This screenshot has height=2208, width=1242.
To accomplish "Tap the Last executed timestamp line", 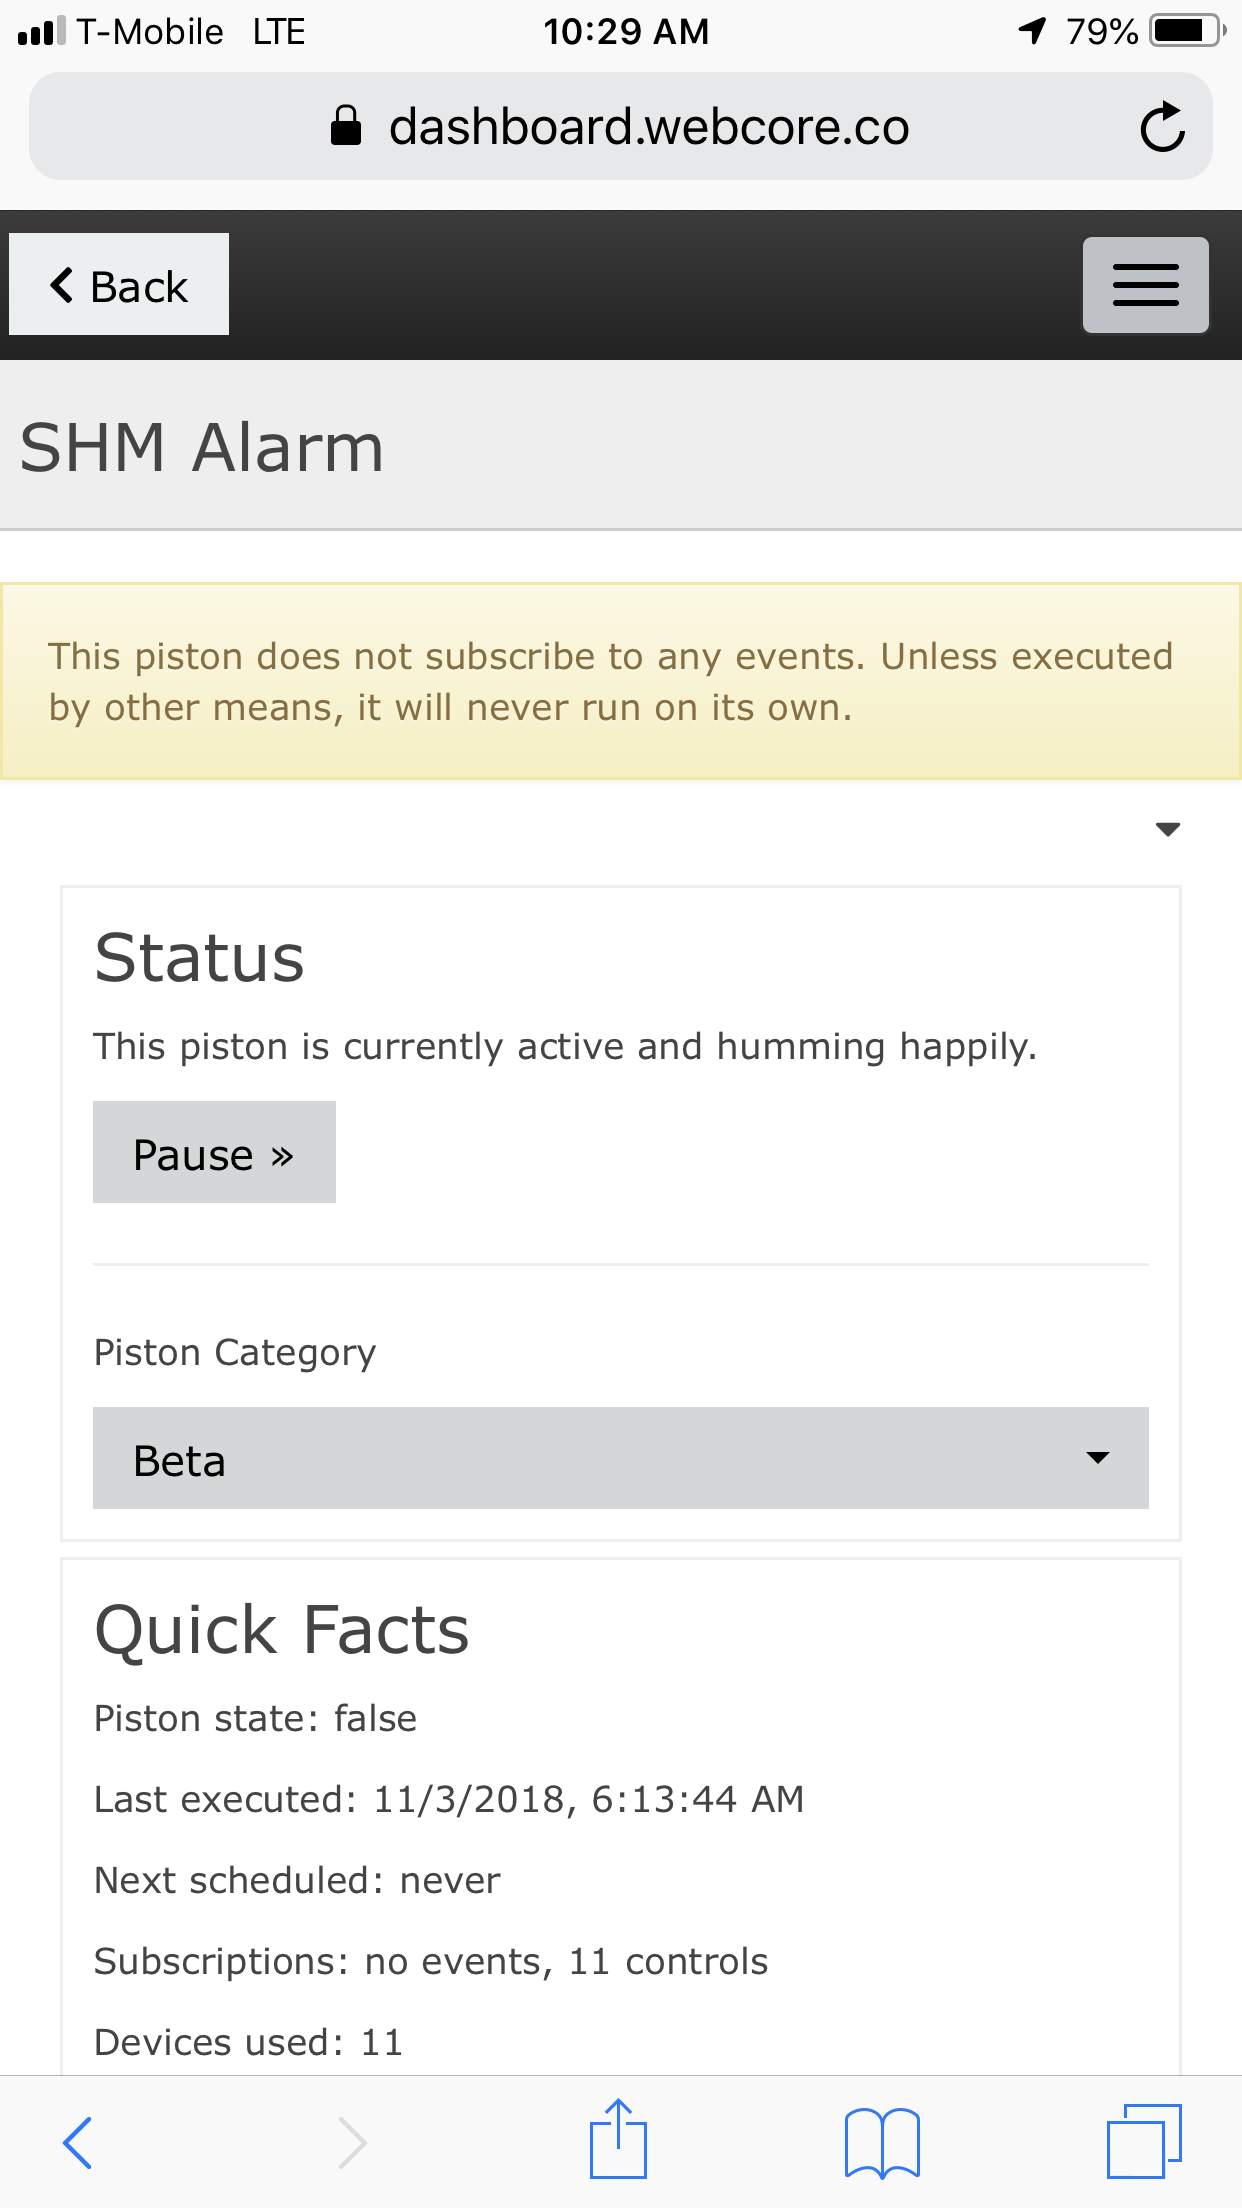I will pos(449,1799).
